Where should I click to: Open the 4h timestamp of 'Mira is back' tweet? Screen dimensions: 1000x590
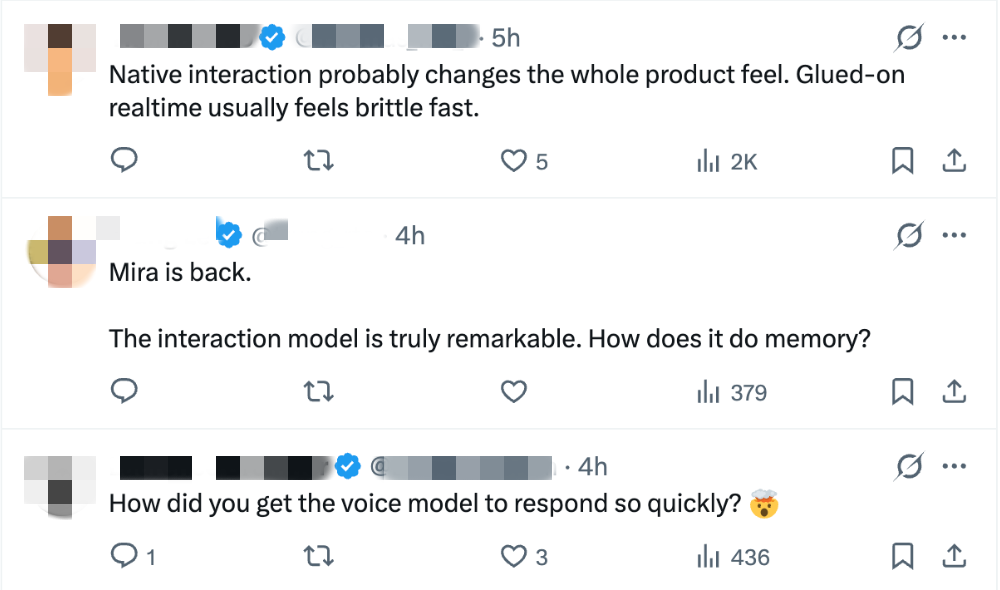409,235
